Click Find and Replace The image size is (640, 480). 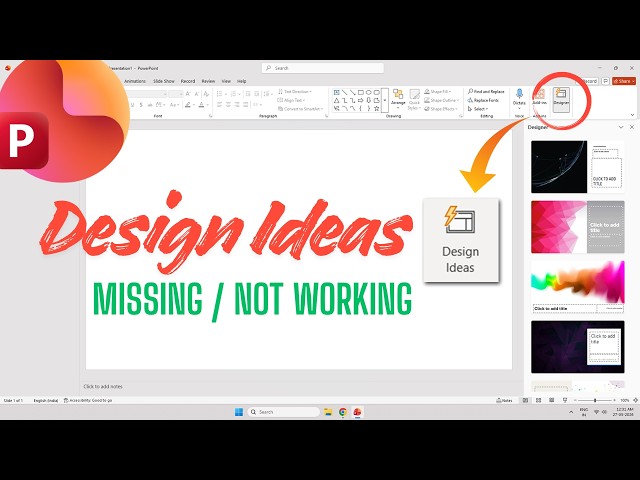486,91
